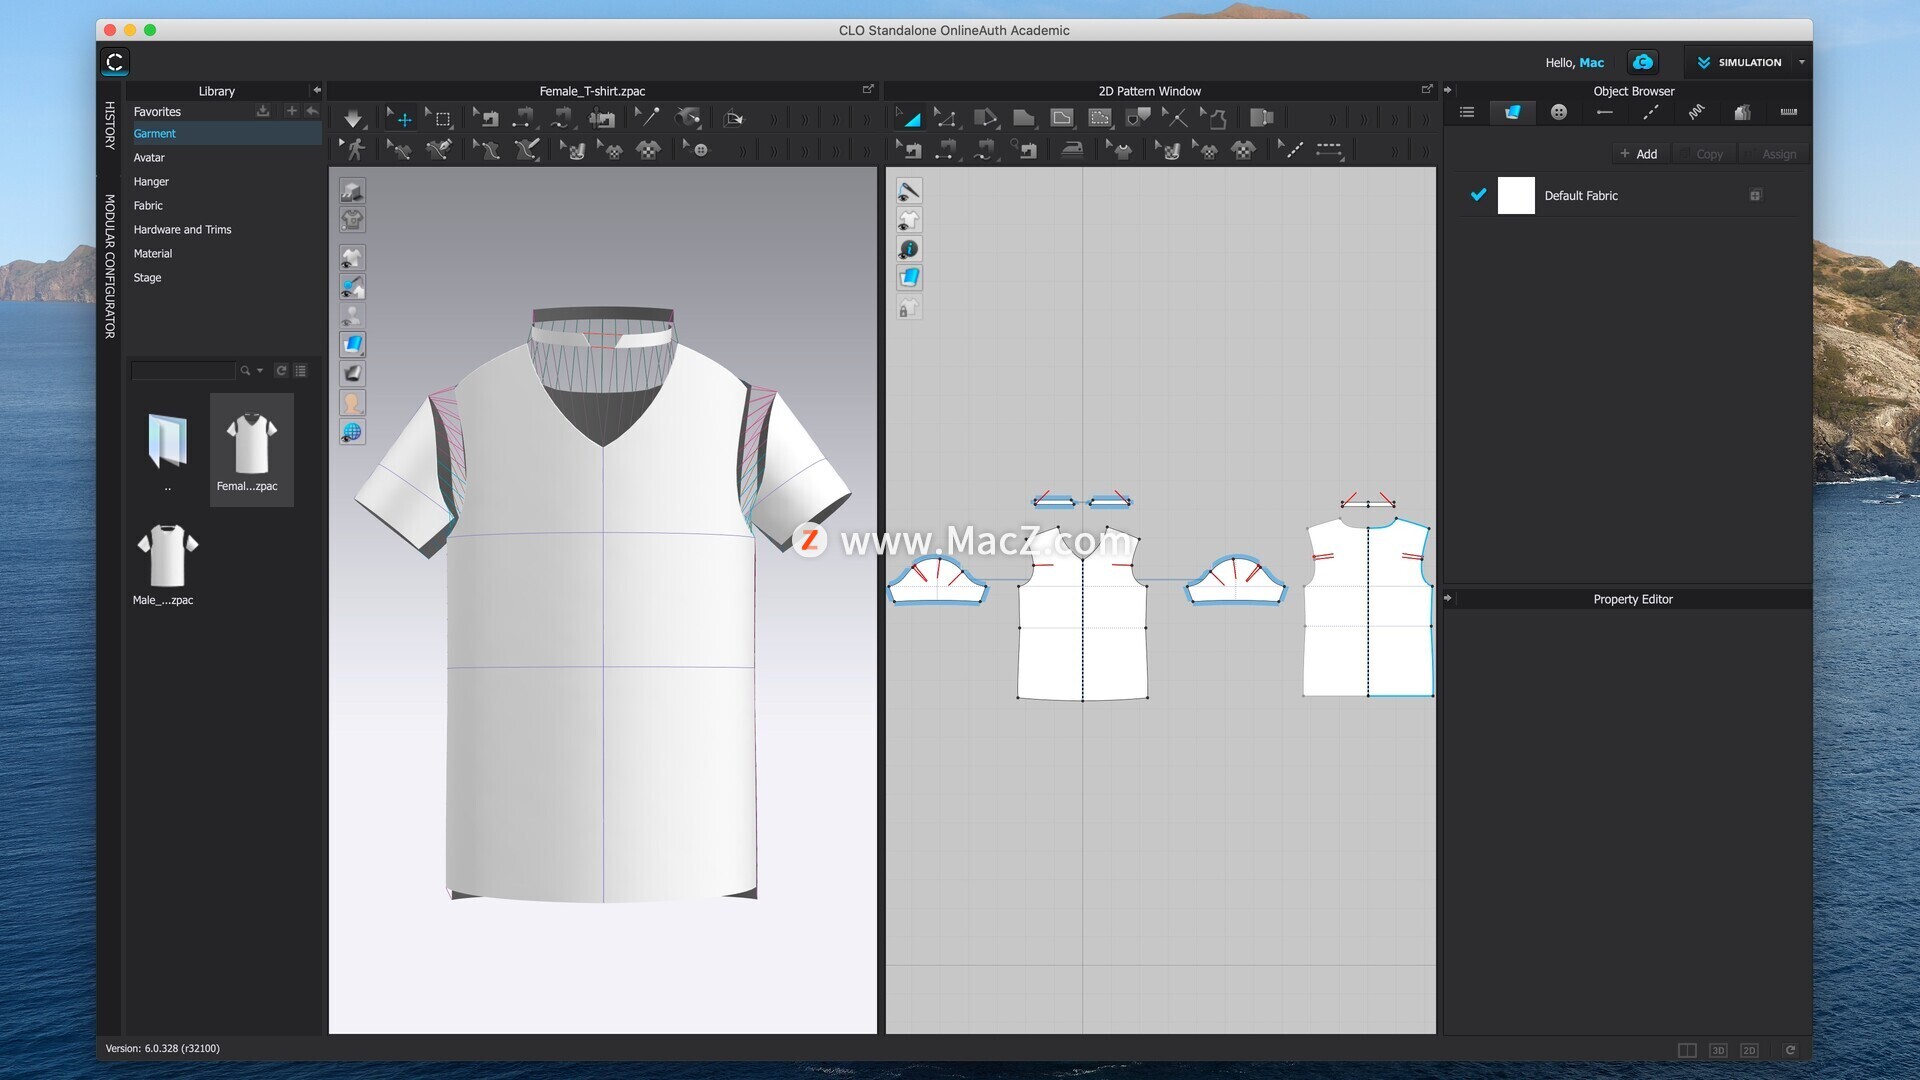Toggle Show Garment in 3D window side toolbar
This screenshot has width=1920, height=1080.
[x=352, y=258]
